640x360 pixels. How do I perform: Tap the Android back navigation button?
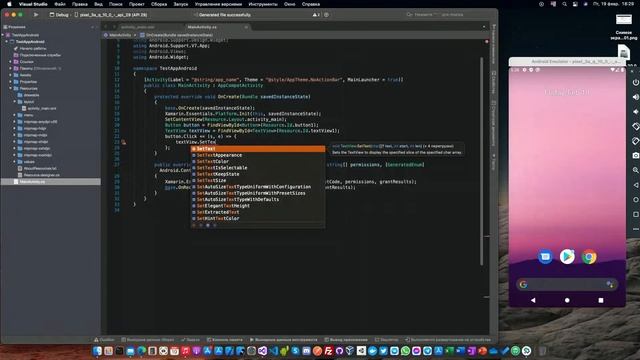point(533,300)
